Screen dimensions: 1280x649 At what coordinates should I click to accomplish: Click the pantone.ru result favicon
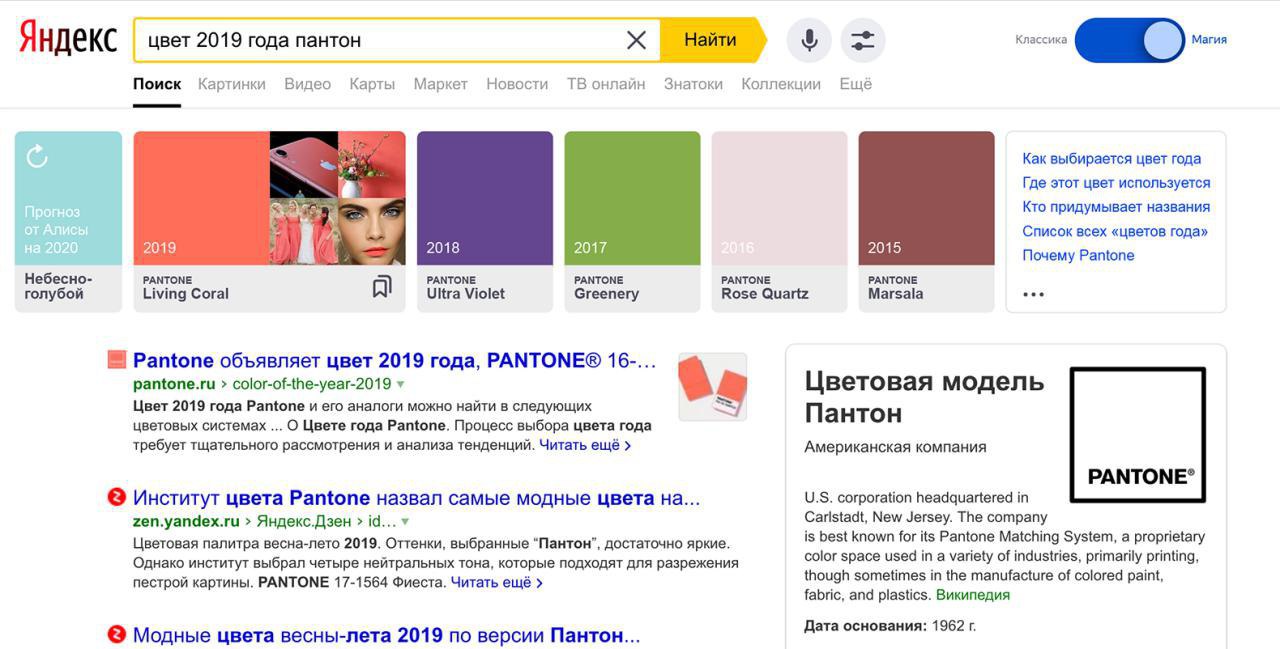click(x=116, y=360)
